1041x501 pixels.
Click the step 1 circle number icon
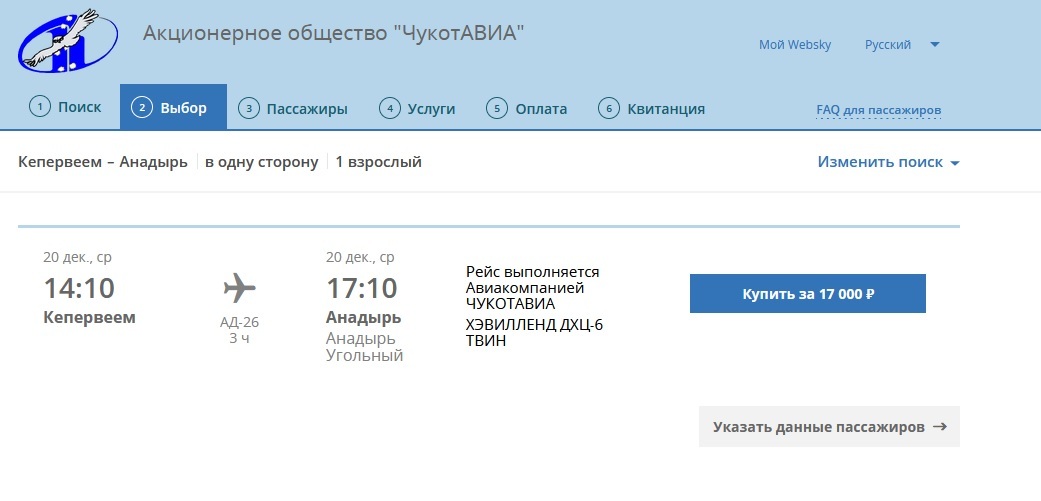click(x=40, y=107)
